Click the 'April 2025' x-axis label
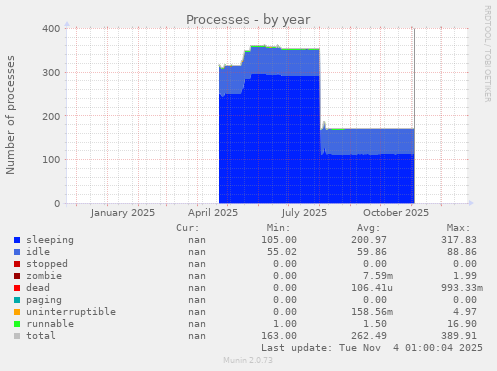Screen dimensions: 497x371 (213, 213)
